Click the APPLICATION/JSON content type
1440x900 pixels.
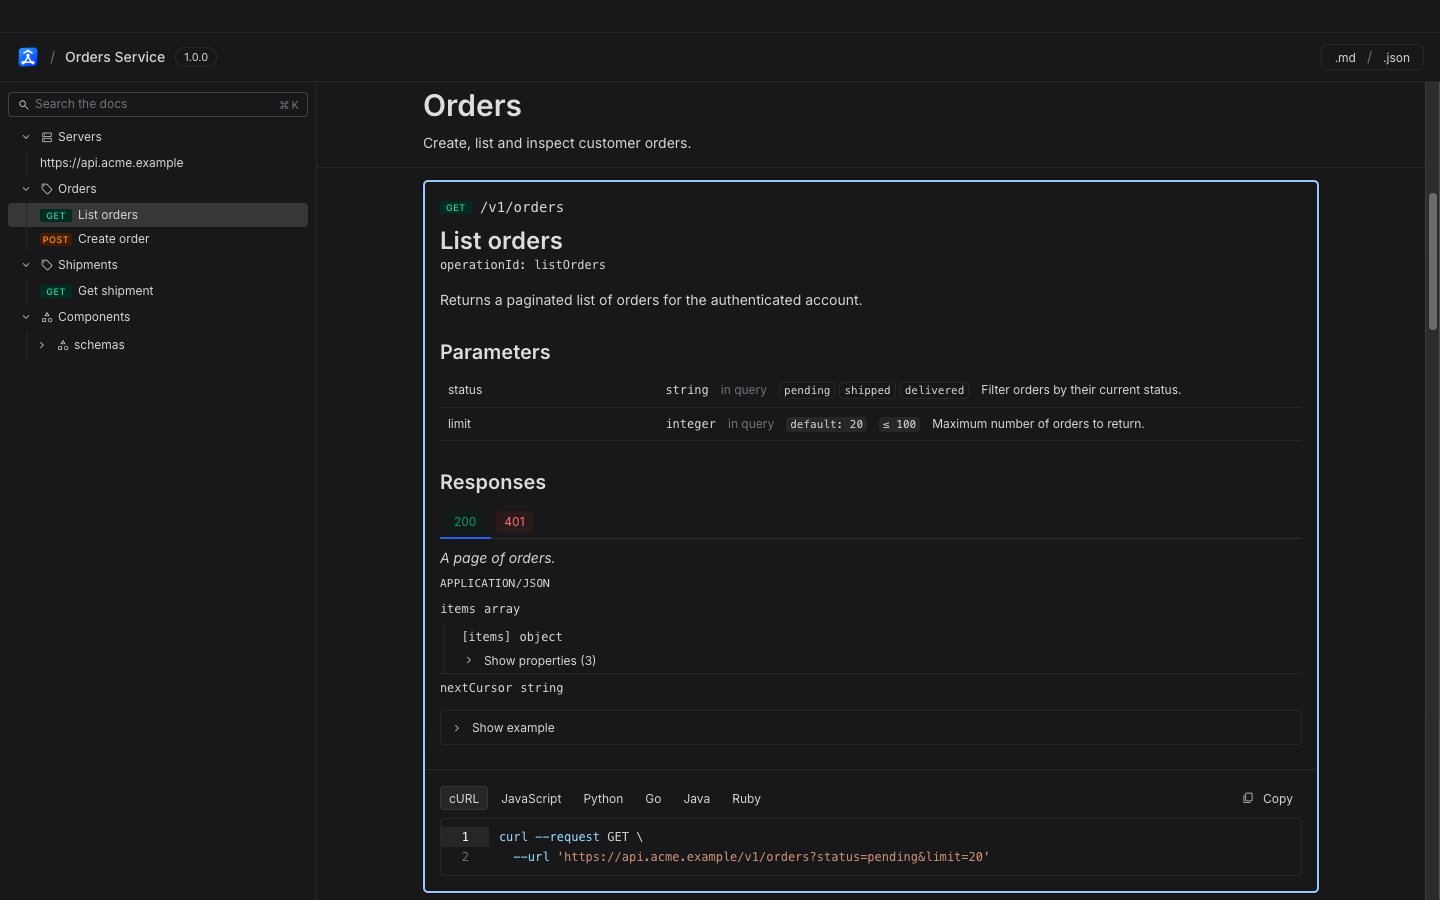coord(495,583)
